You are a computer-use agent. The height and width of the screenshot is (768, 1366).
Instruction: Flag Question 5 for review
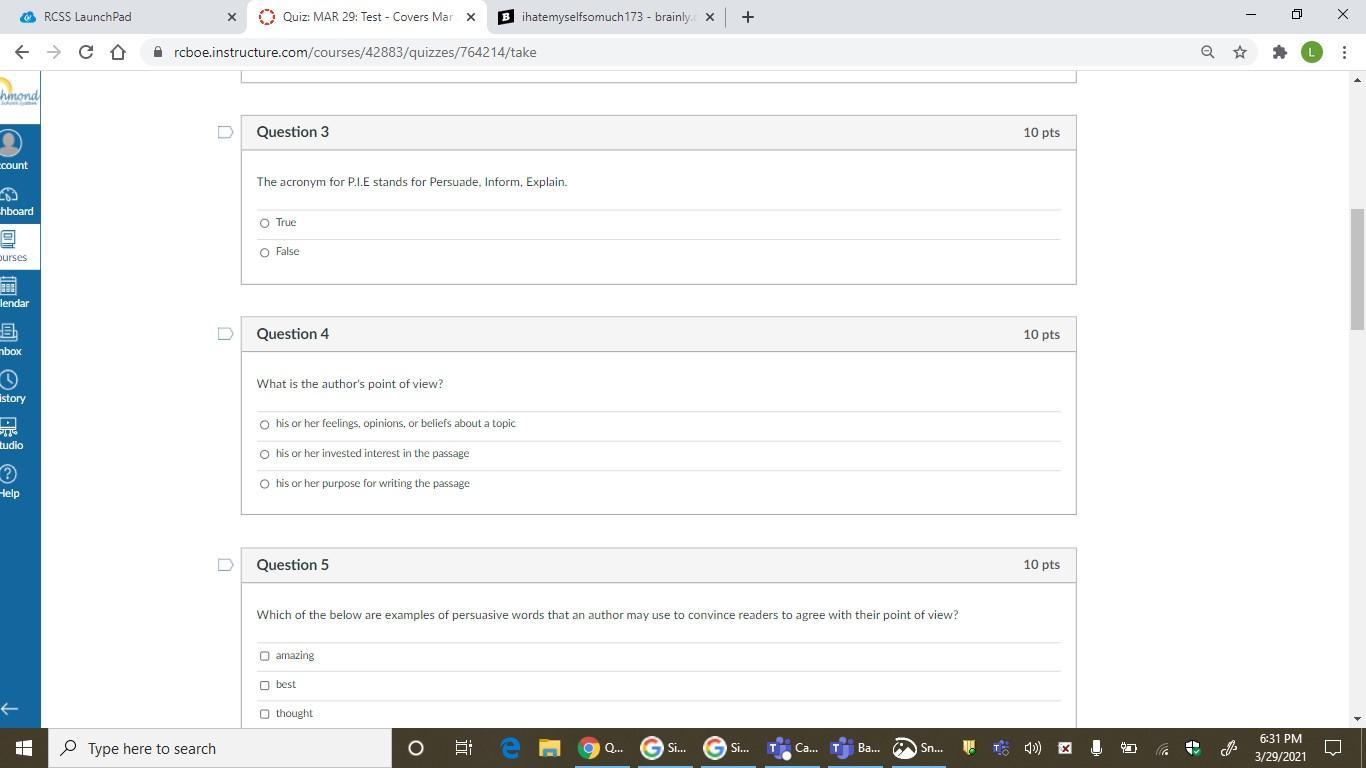(225, 565)
